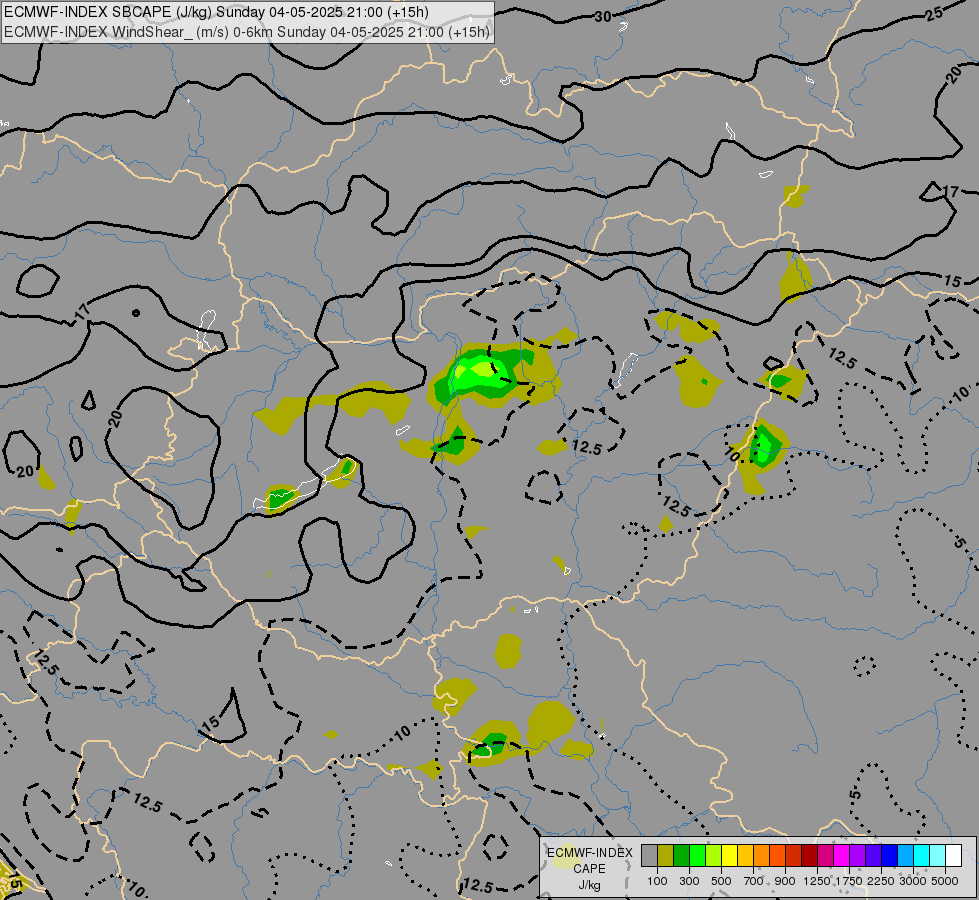Click the legend tick label 3000

click(913, 881)
